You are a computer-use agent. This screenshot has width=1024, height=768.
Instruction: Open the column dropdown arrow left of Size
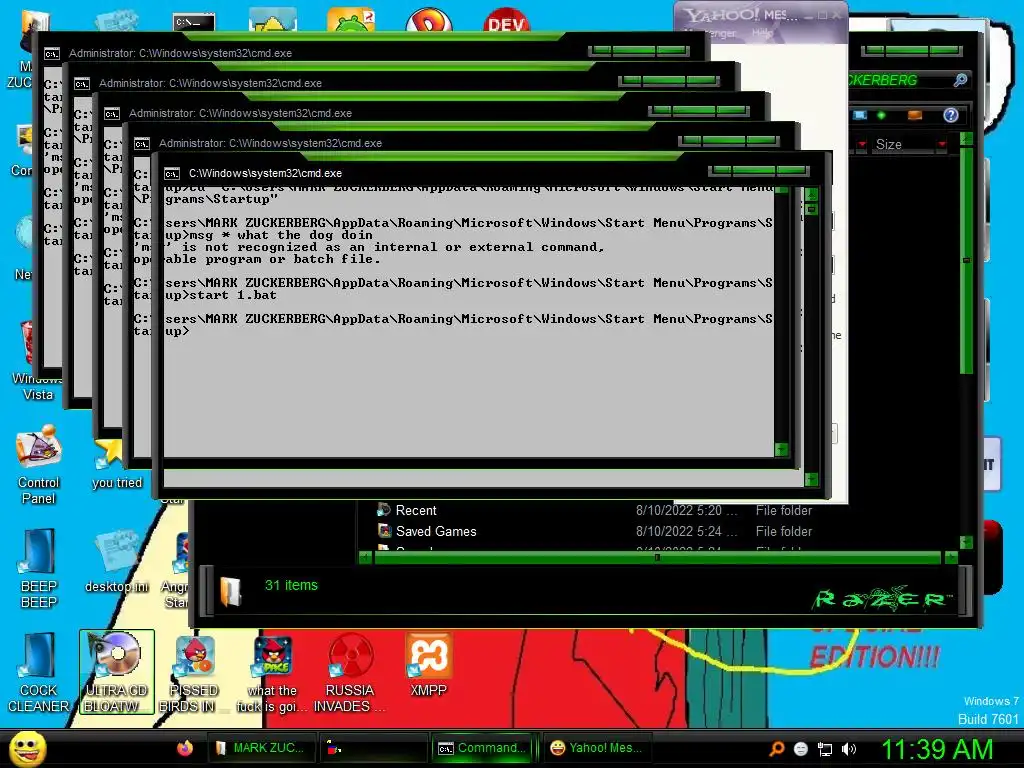pos(862,144)
